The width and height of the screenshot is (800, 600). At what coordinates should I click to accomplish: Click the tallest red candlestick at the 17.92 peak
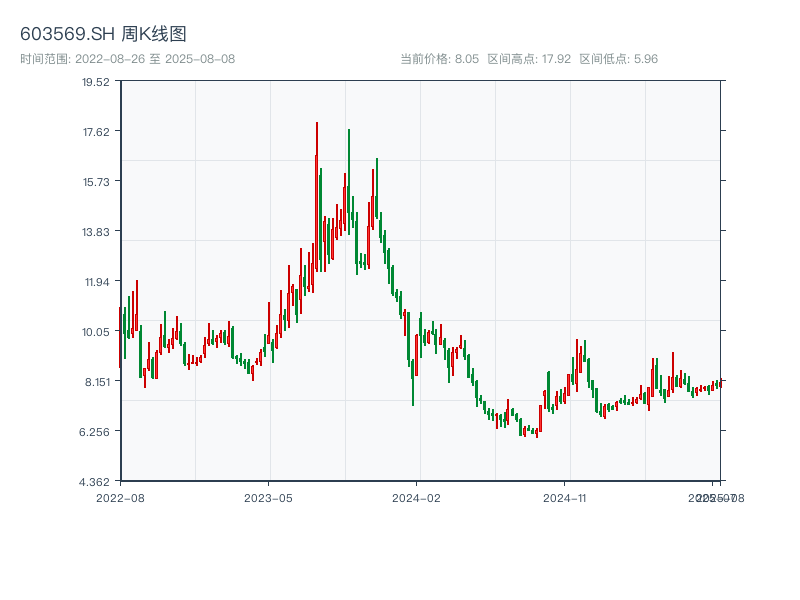[317, 197]
